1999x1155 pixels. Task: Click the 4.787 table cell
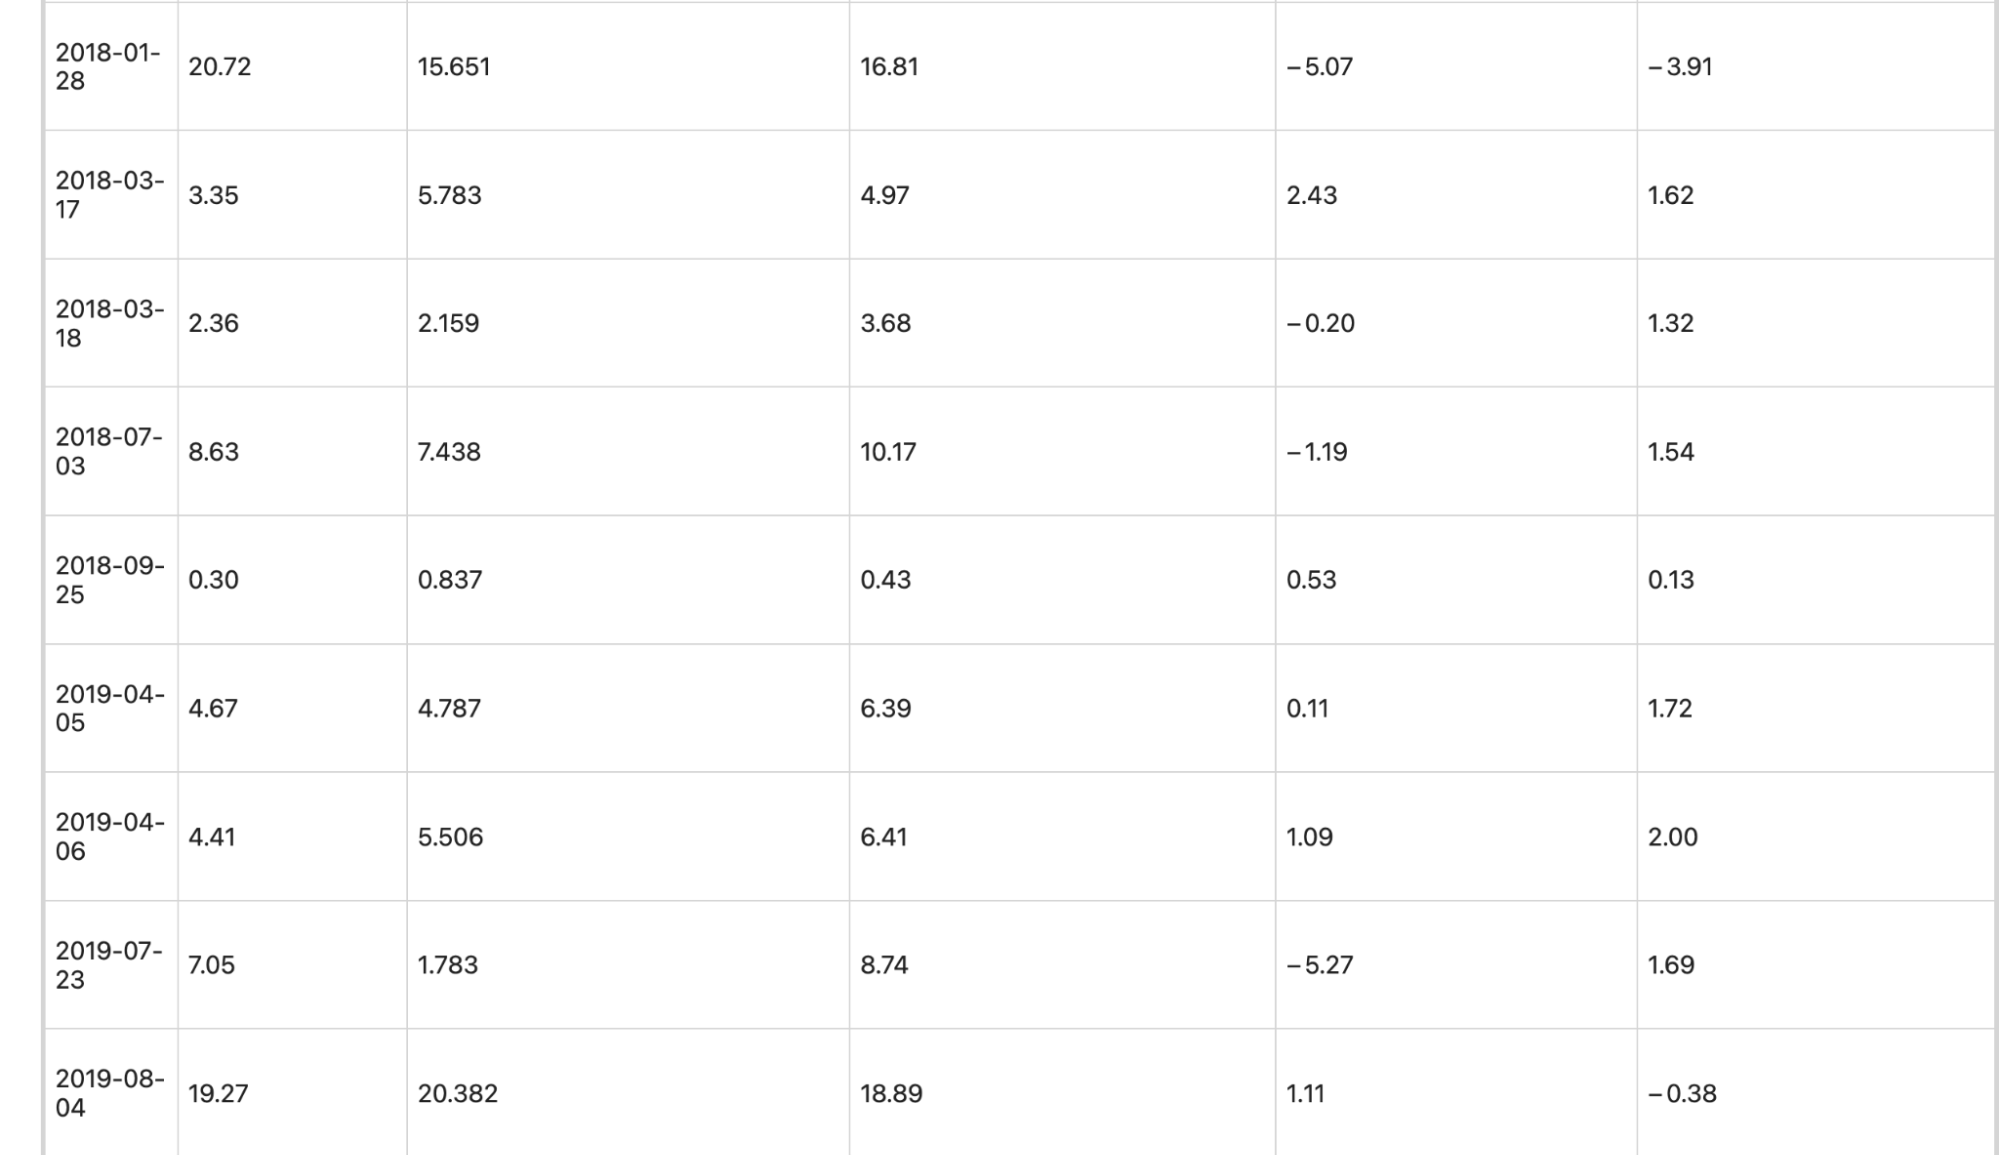click(x=628, y=708)
